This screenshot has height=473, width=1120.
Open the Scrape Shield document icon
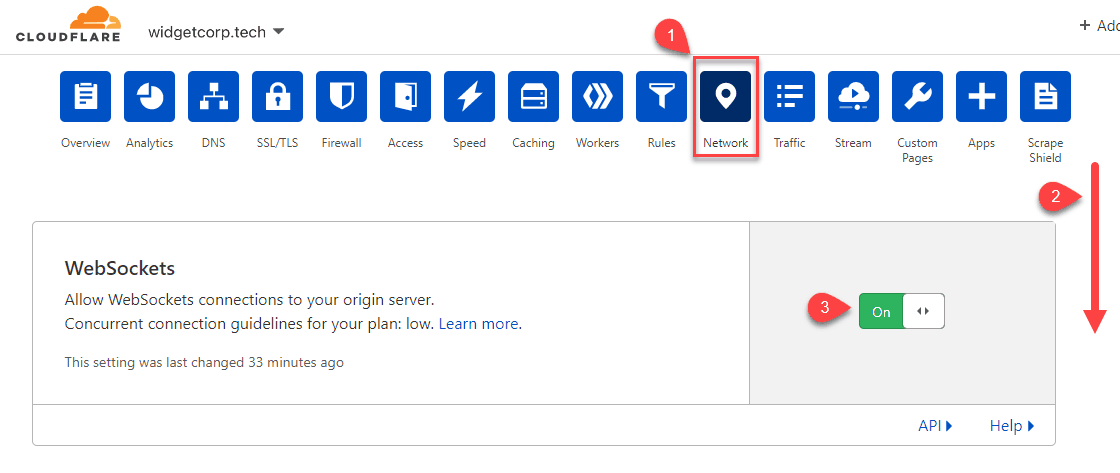pyautogui.click(x=1045, y=97)
